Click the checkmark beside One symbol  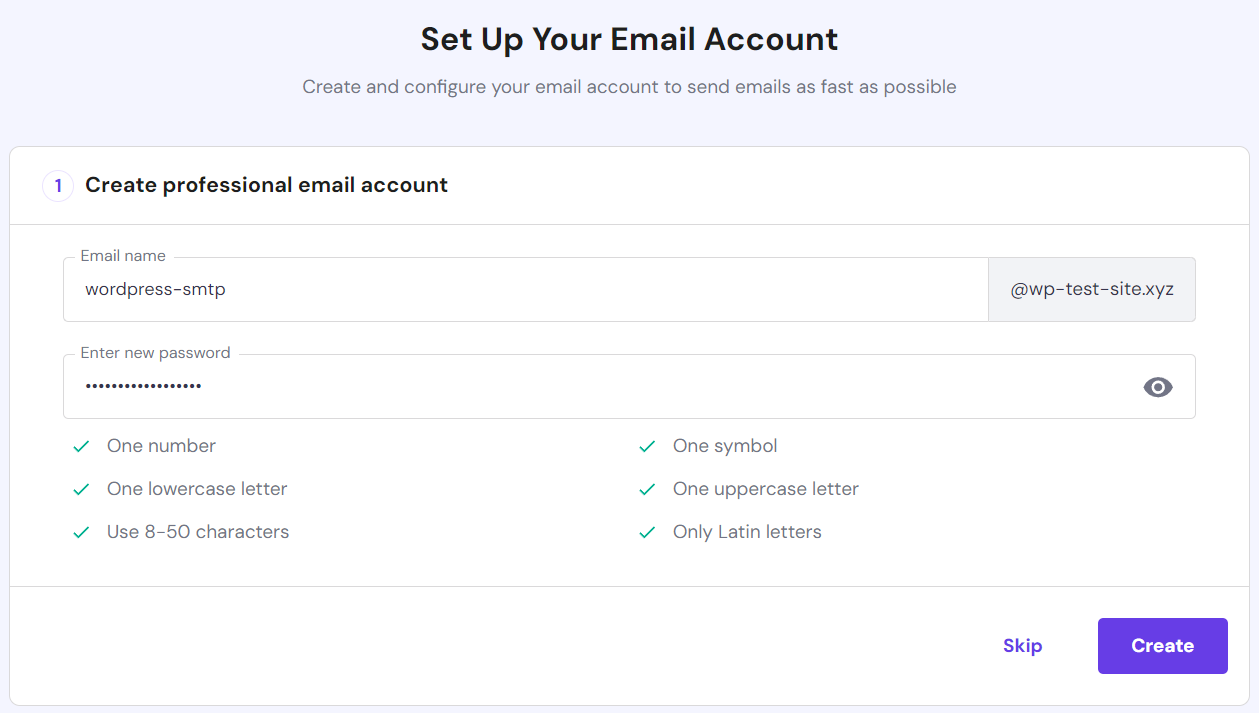(647, 446)
